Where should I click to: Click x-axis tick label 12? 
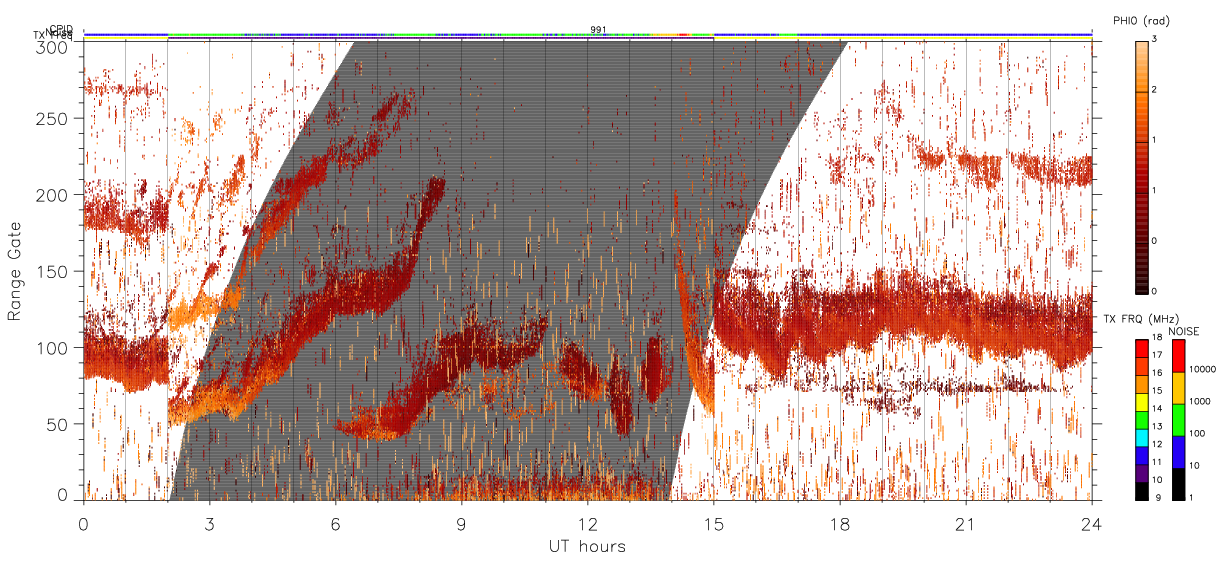point(587,523)
